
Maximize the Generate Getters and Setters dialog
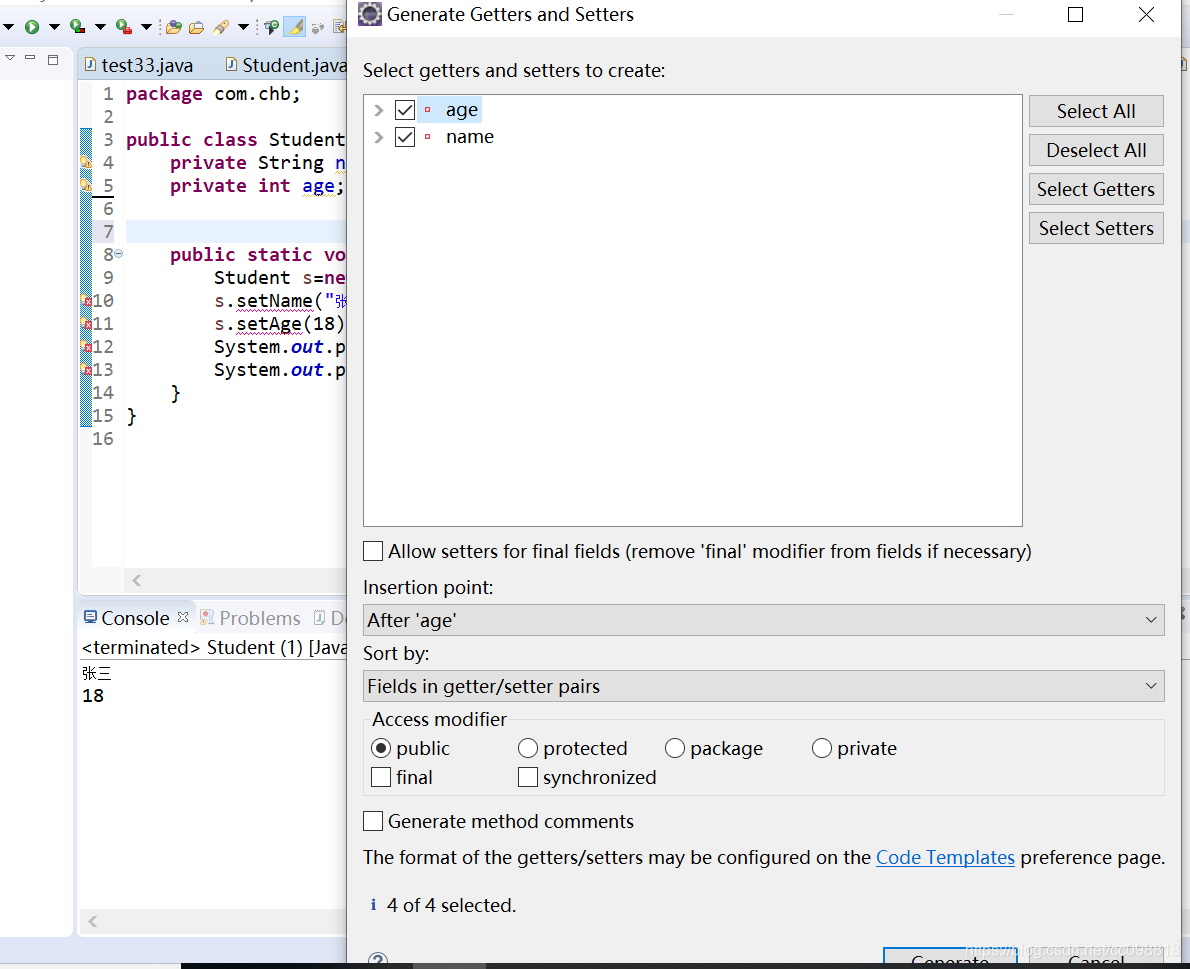(1075, 14)
